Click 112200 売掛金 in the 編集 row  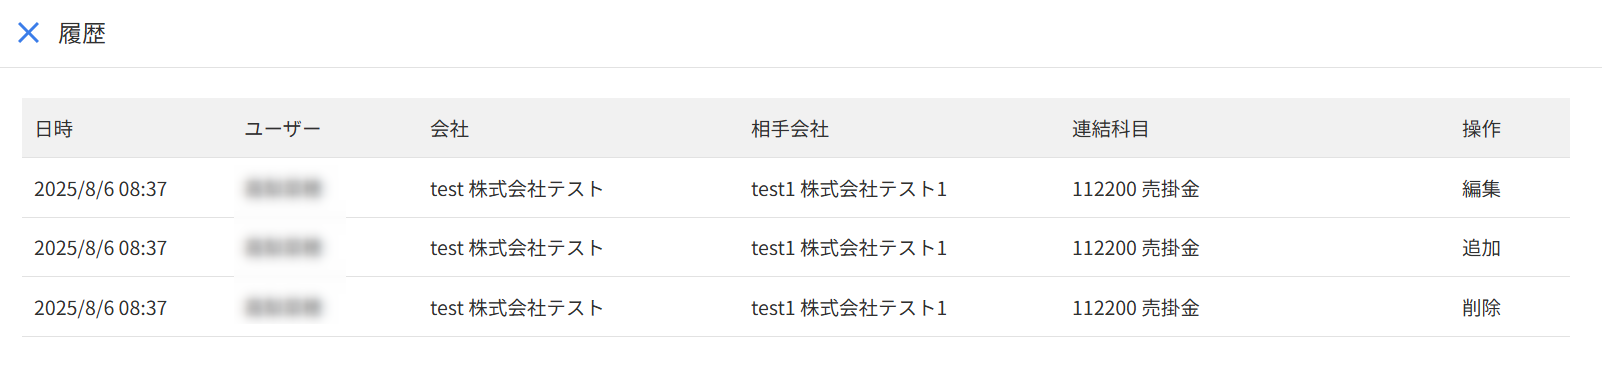(x=1136, y=189)
